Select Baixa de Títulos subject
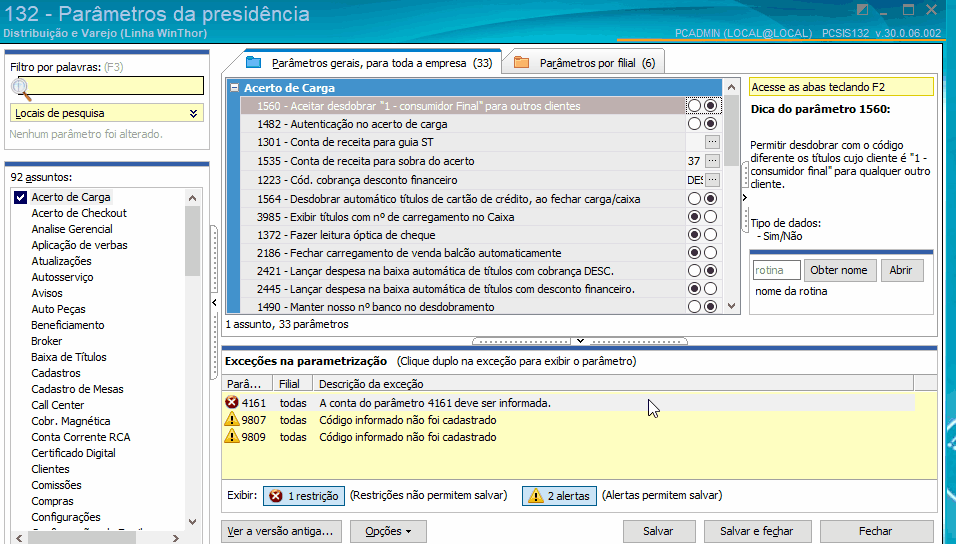Viewport: 956px width, 544px height. point(69,357)
